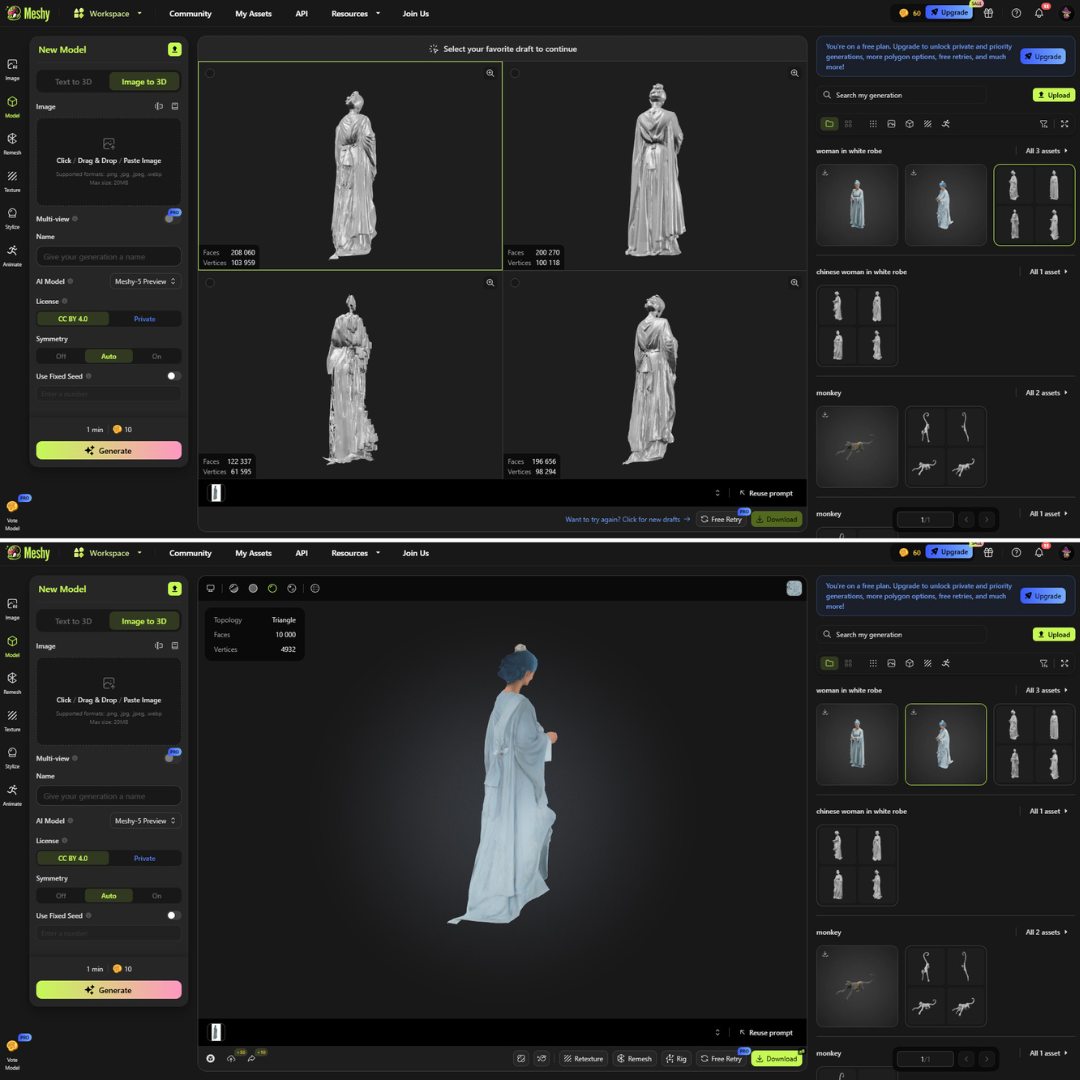
Task: Click the help question-mark icon in lower window header
Action: (x=1016, y=552)
